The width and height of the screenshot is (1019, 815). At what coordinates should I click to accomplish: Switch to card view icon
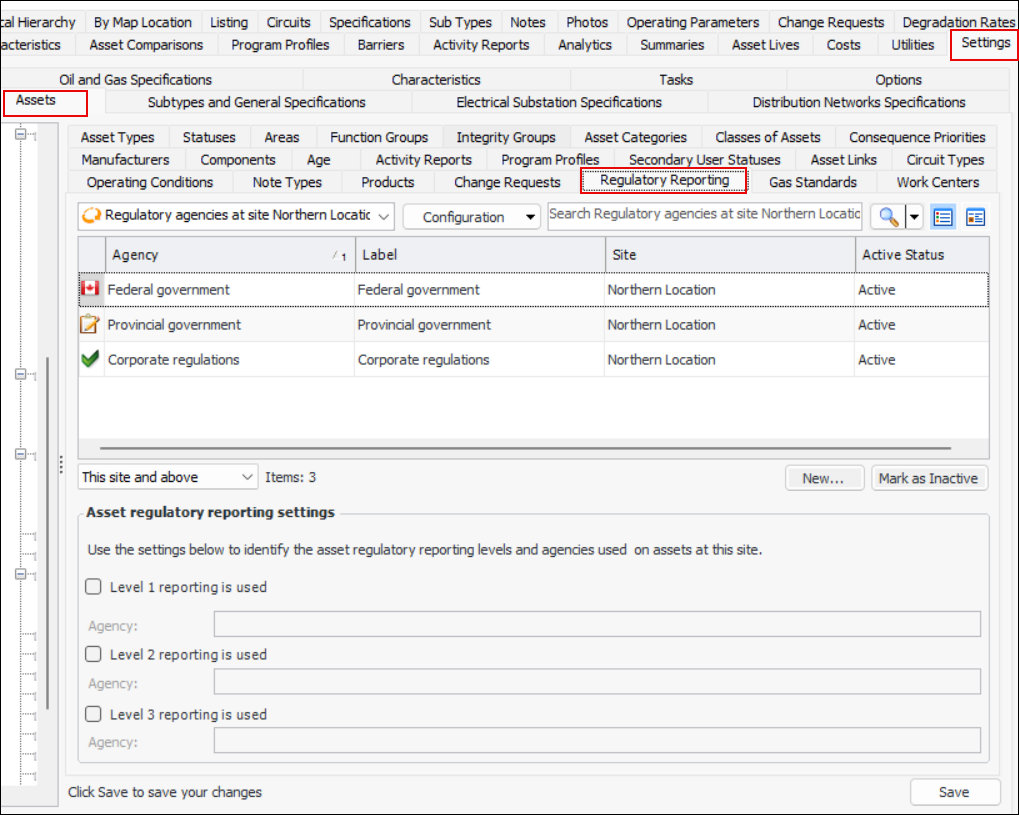[975, 217]
